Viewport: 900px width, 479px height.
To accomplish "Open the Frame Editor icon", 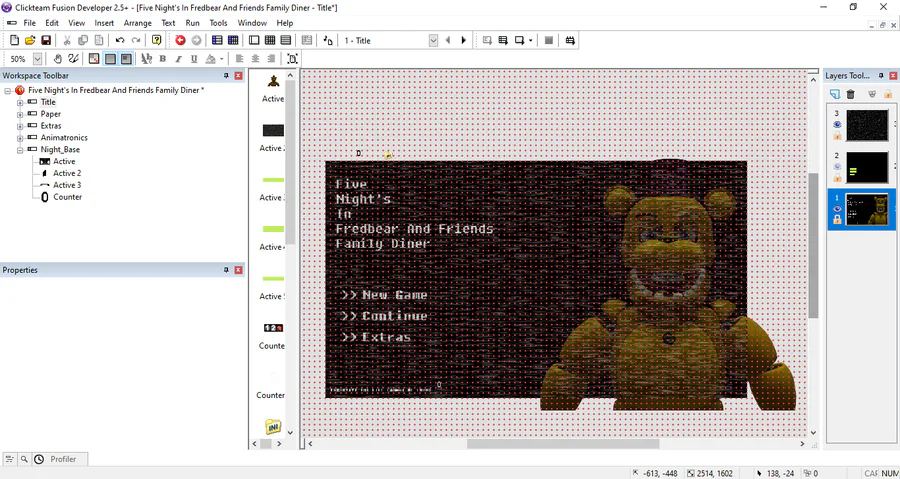I will click(254, 40).
